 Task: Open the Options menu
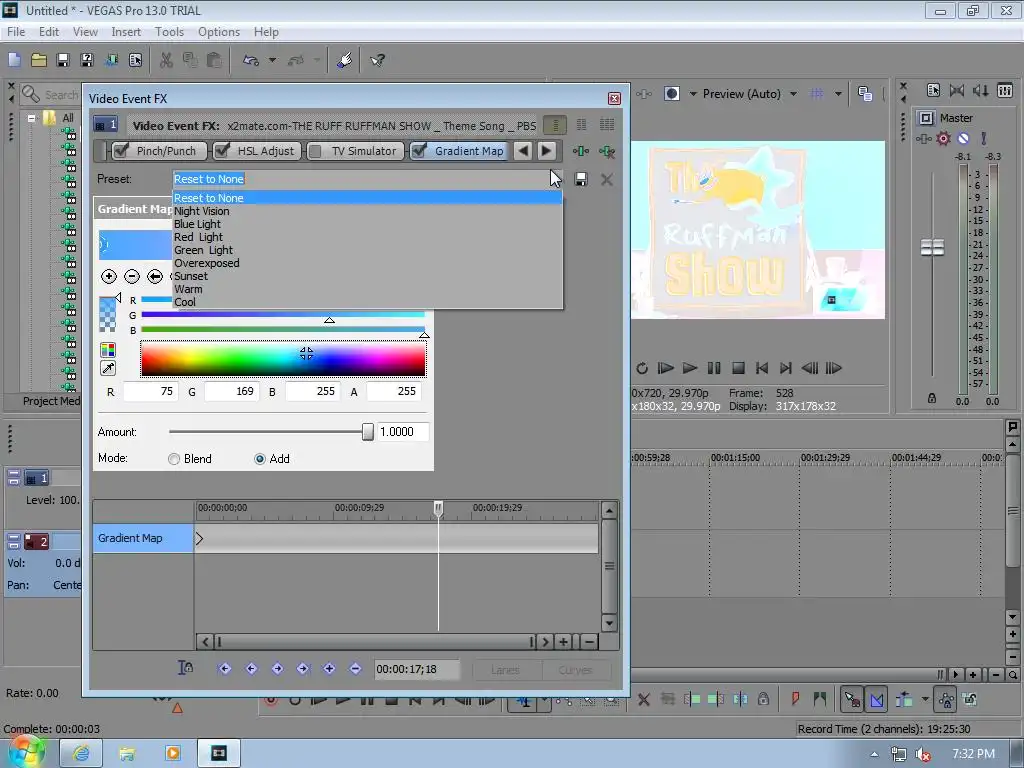tap(219, 31)
